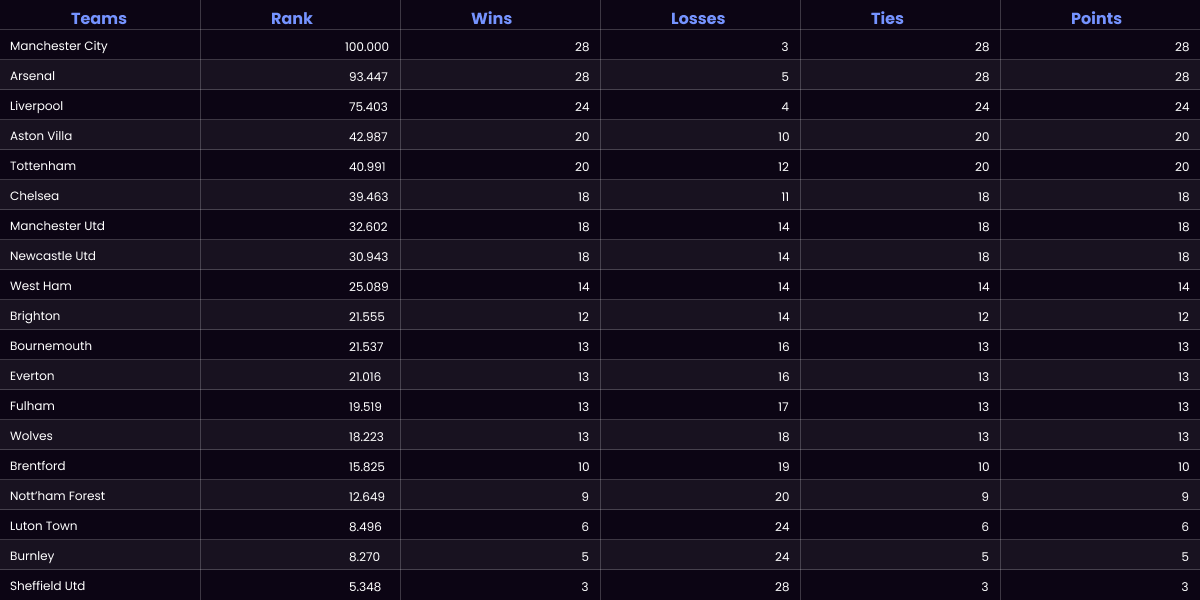1200x600 pixels.
Task: Click the Wins column header
Action: [x=492, y=18]
